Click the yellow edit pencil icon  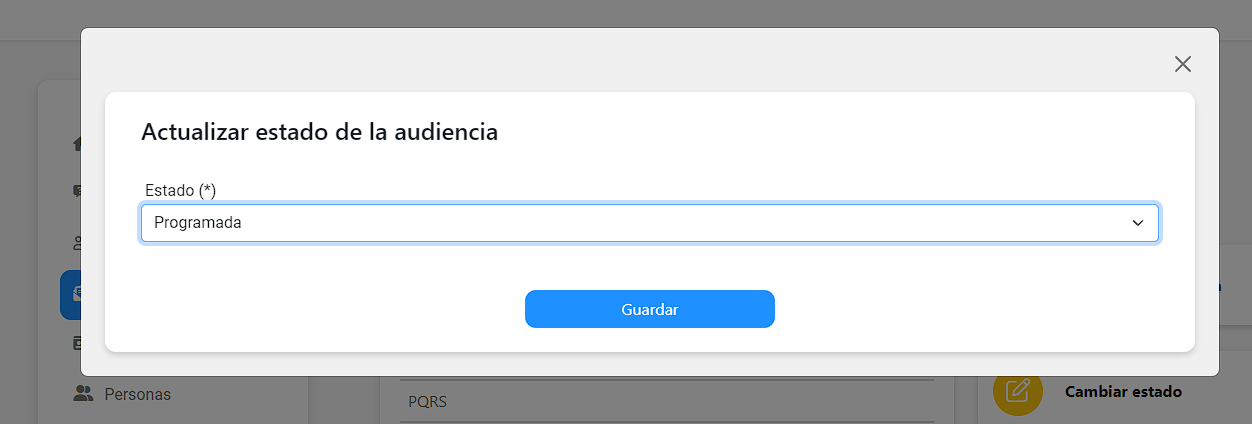pyautogui.click(x=1017, y=391)
